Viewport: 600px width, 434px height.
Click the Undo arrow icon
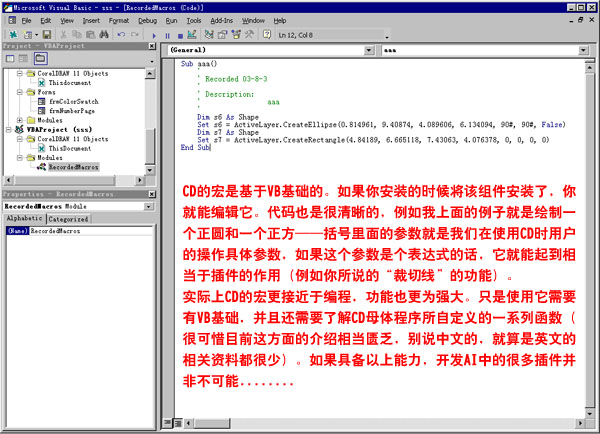[x=121, y=35]
